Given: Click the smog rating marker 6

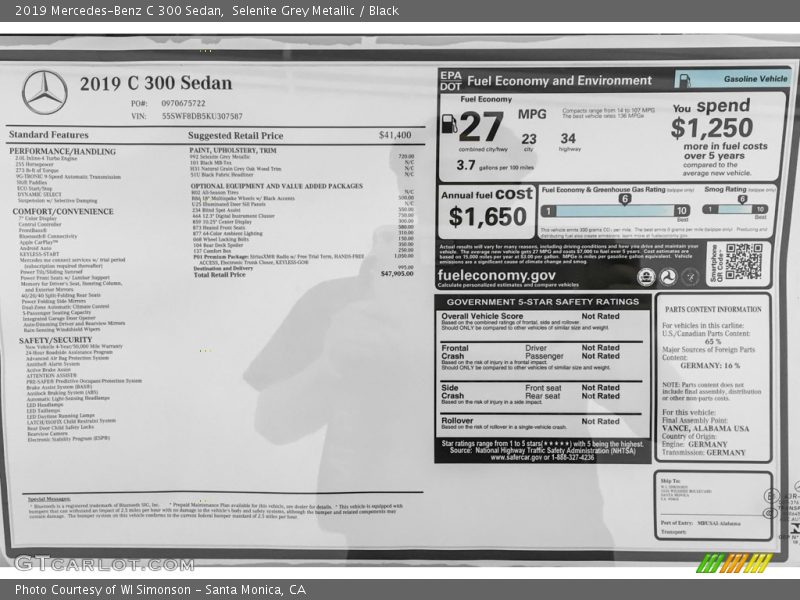Looking at the screenshot, I should click(742, 199).
